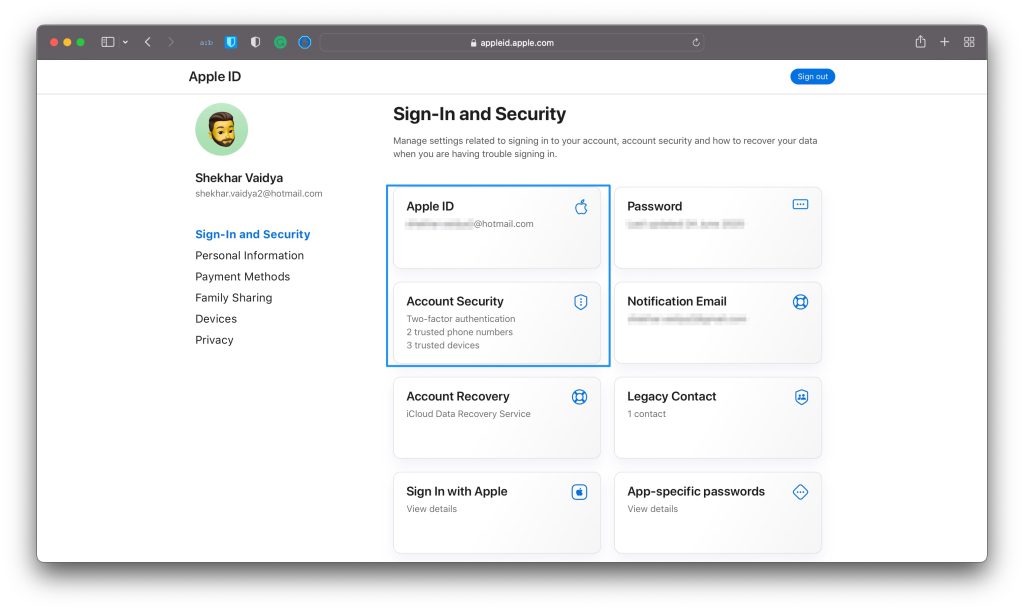Open the Account Recovery card

coord(497,418)
